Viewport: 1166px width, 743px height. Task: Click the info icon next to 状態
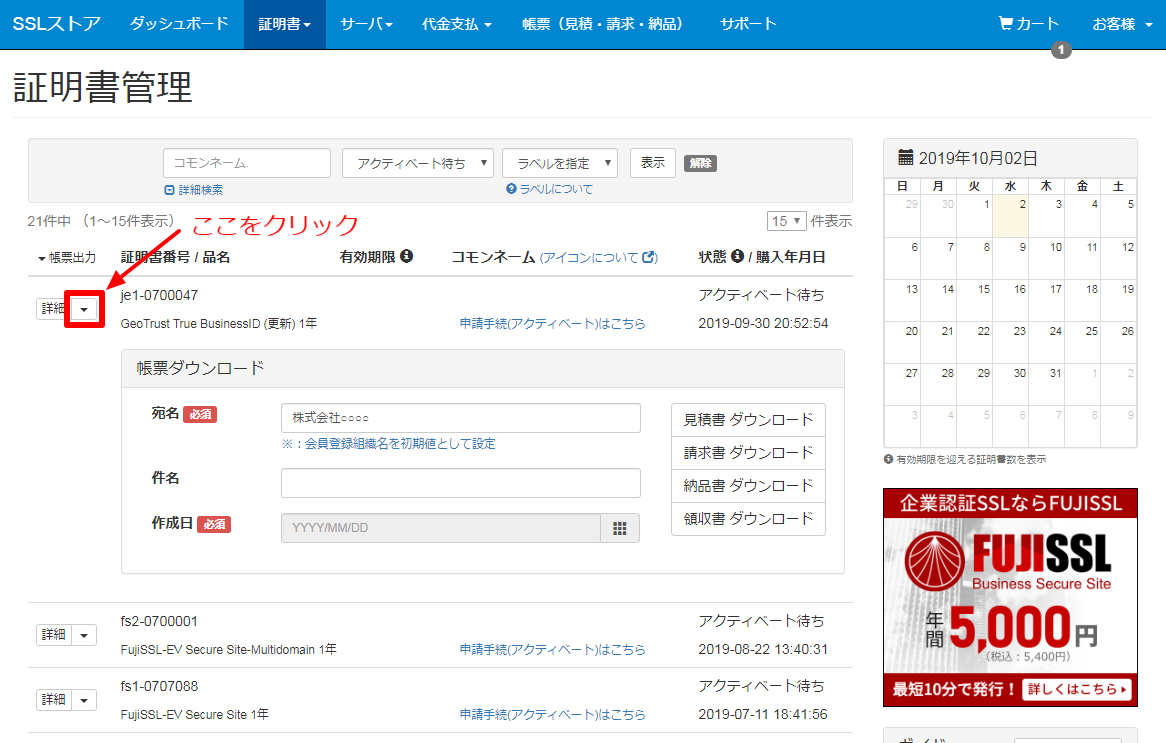[737, 256]
